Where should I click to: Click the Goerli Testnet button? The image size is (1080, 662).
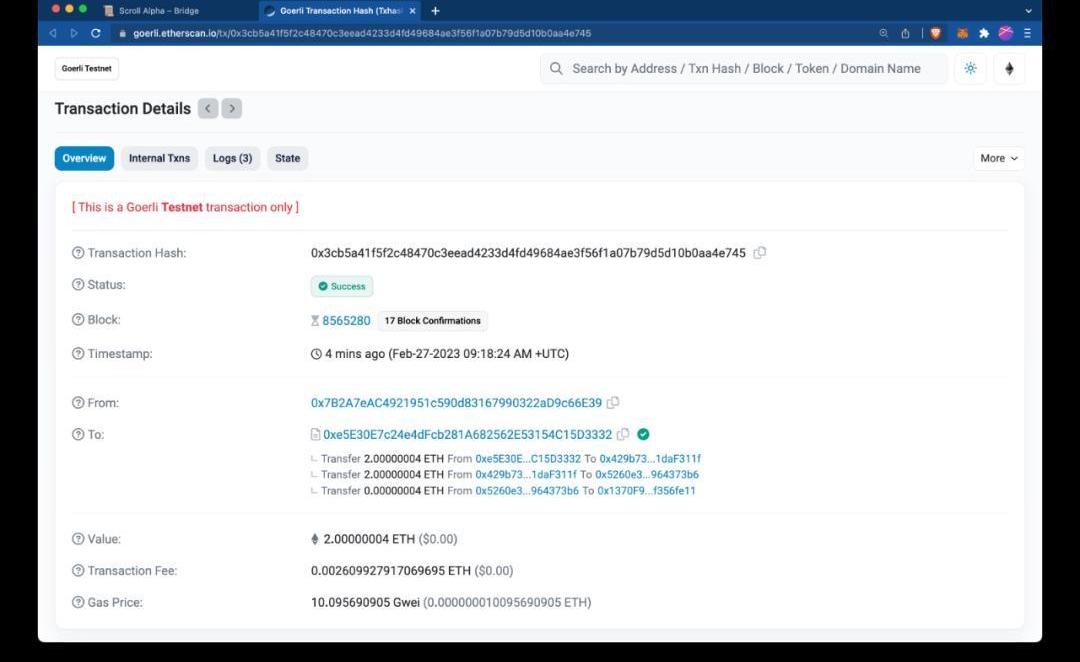[x=87, y=69]
